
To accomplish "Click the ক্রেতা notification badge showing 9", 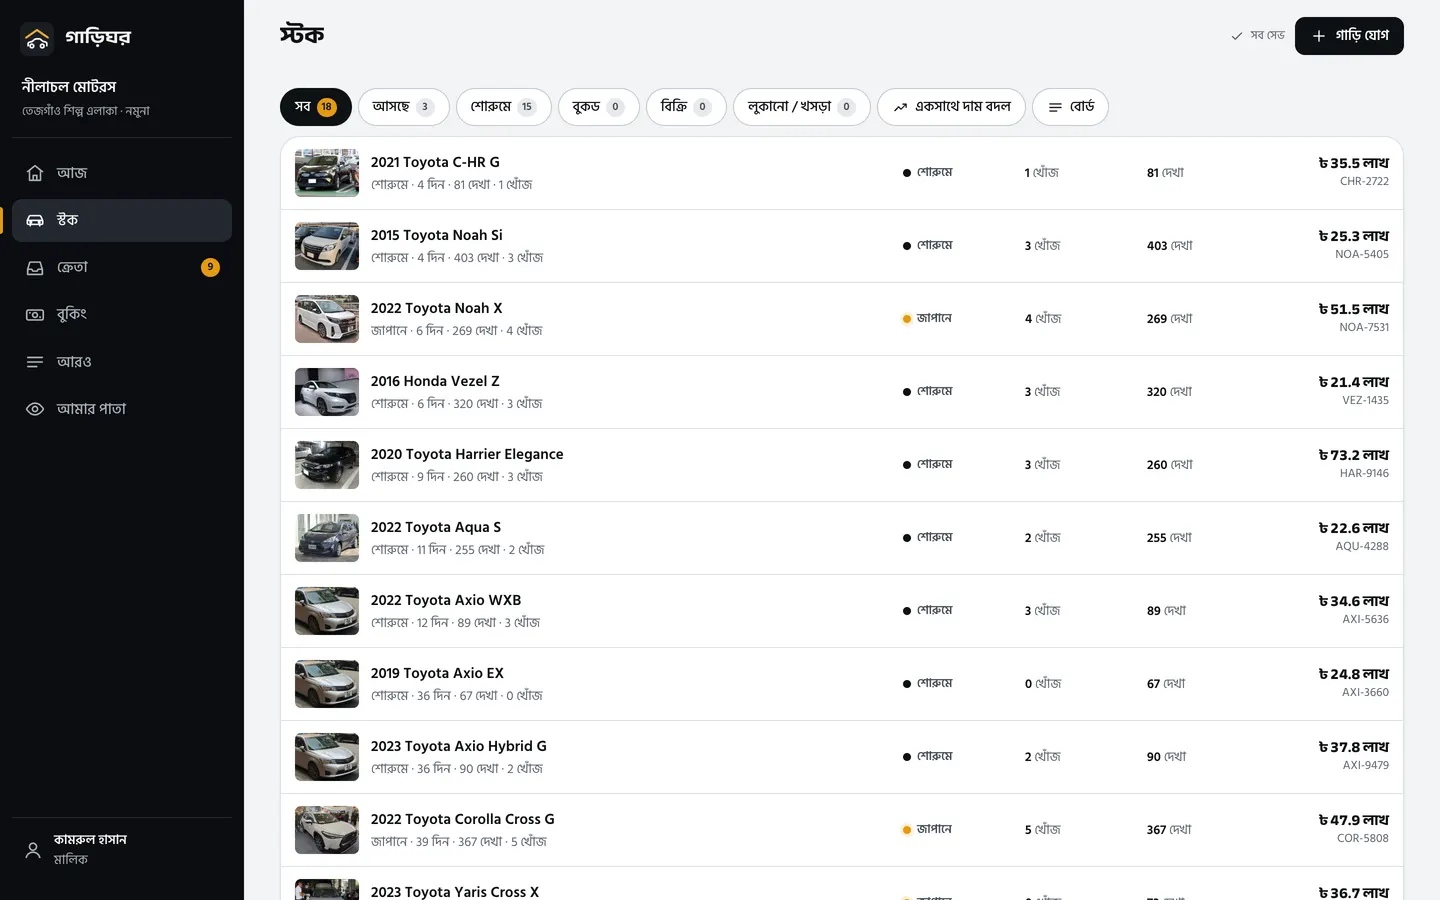I will 210,267.
